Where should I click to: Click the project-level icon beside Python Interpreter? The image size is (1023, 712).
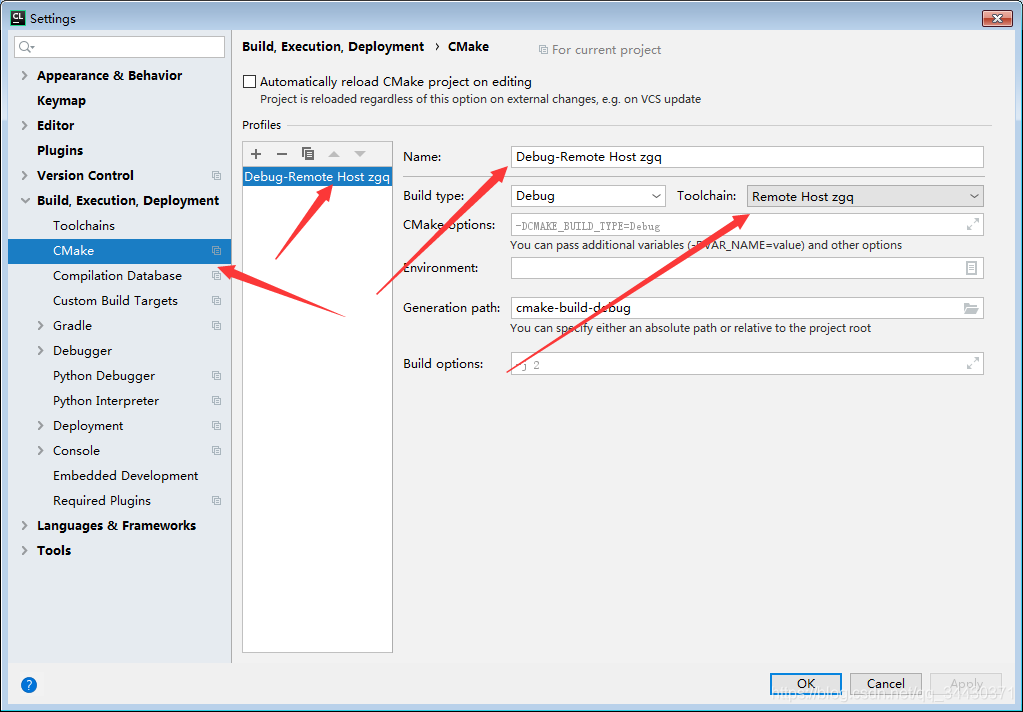tap(217, 401)
